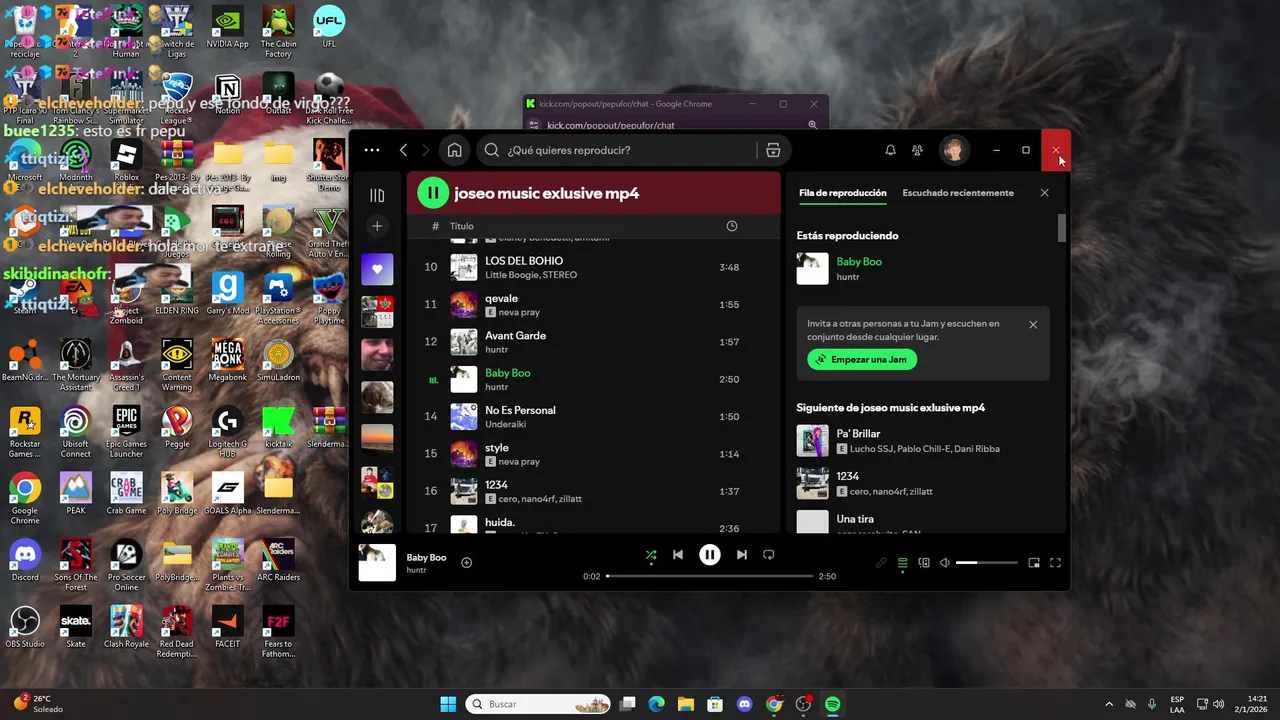Skip to the next track

741,555
